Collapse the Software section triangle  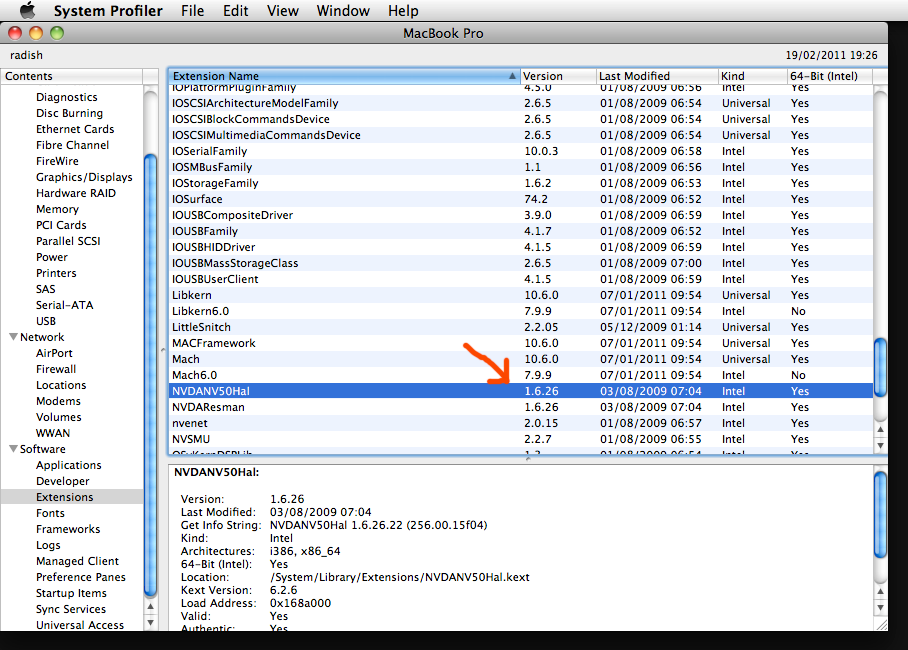13,448
